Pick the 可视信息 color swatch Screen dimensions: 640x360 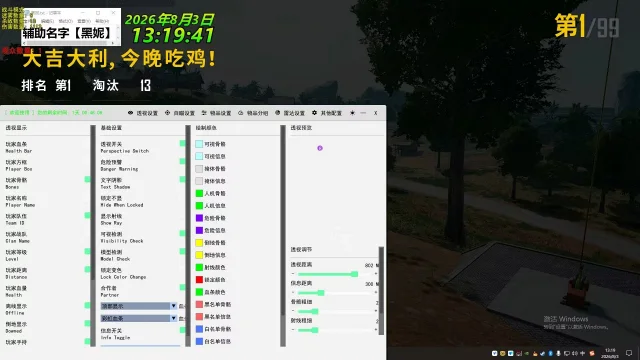[x=199, y=156]
